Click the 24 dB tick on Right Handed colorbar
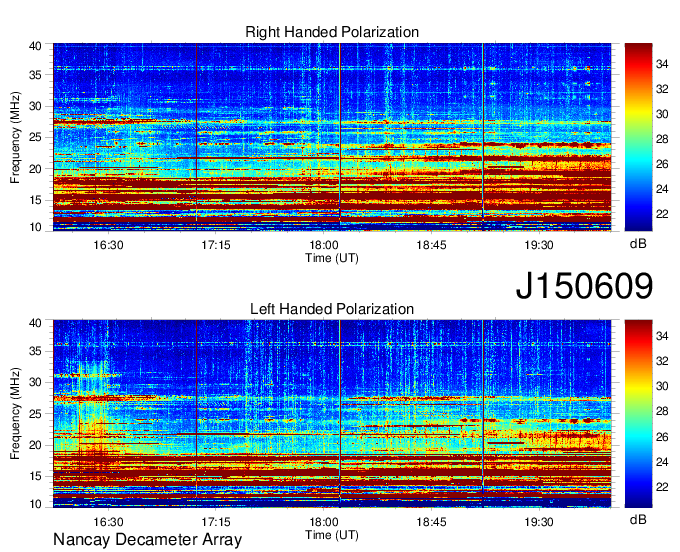Screen dimensions: 680x552 662,189
